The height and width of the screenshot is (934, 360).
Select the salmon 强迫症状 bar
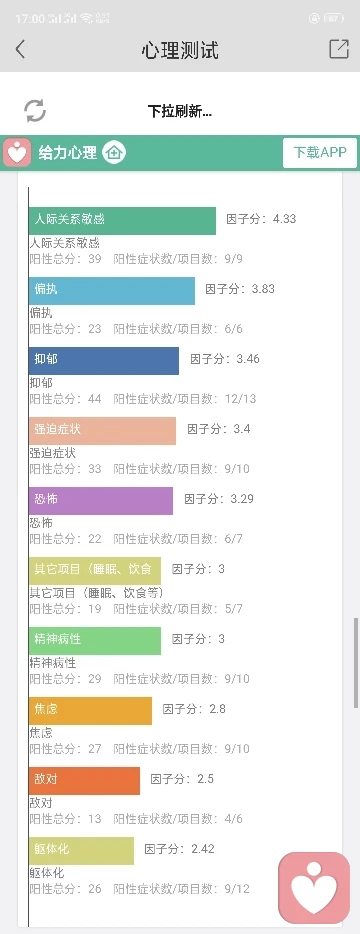[103, 431]
